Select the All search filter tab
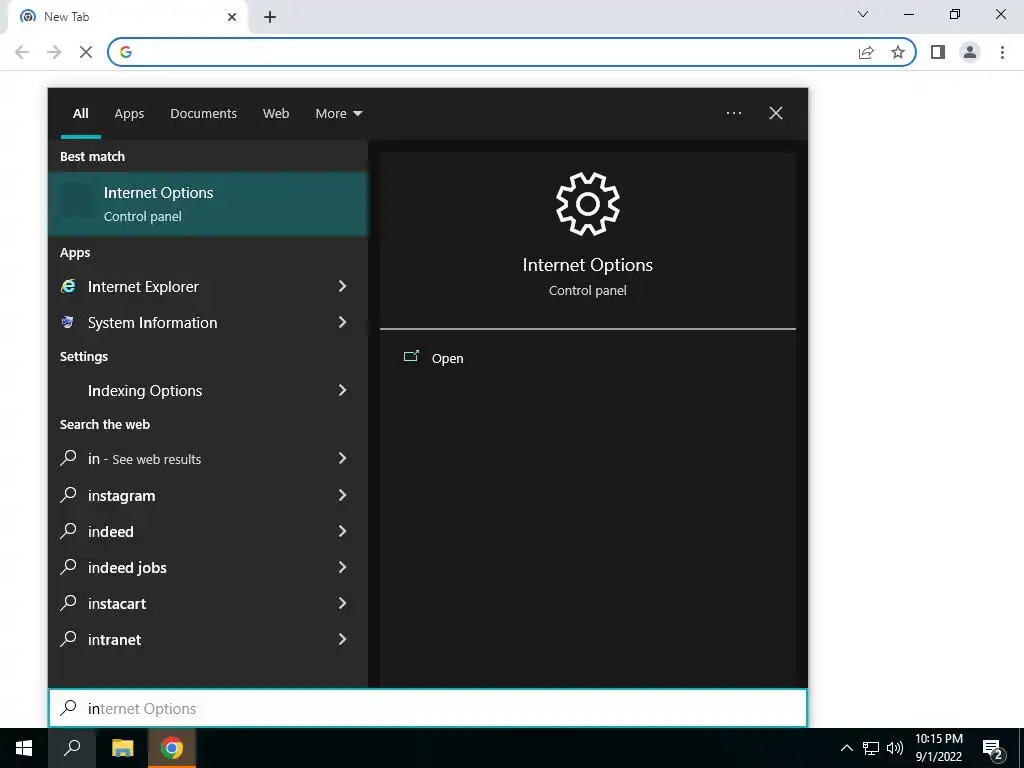 (x=80, y=114)
